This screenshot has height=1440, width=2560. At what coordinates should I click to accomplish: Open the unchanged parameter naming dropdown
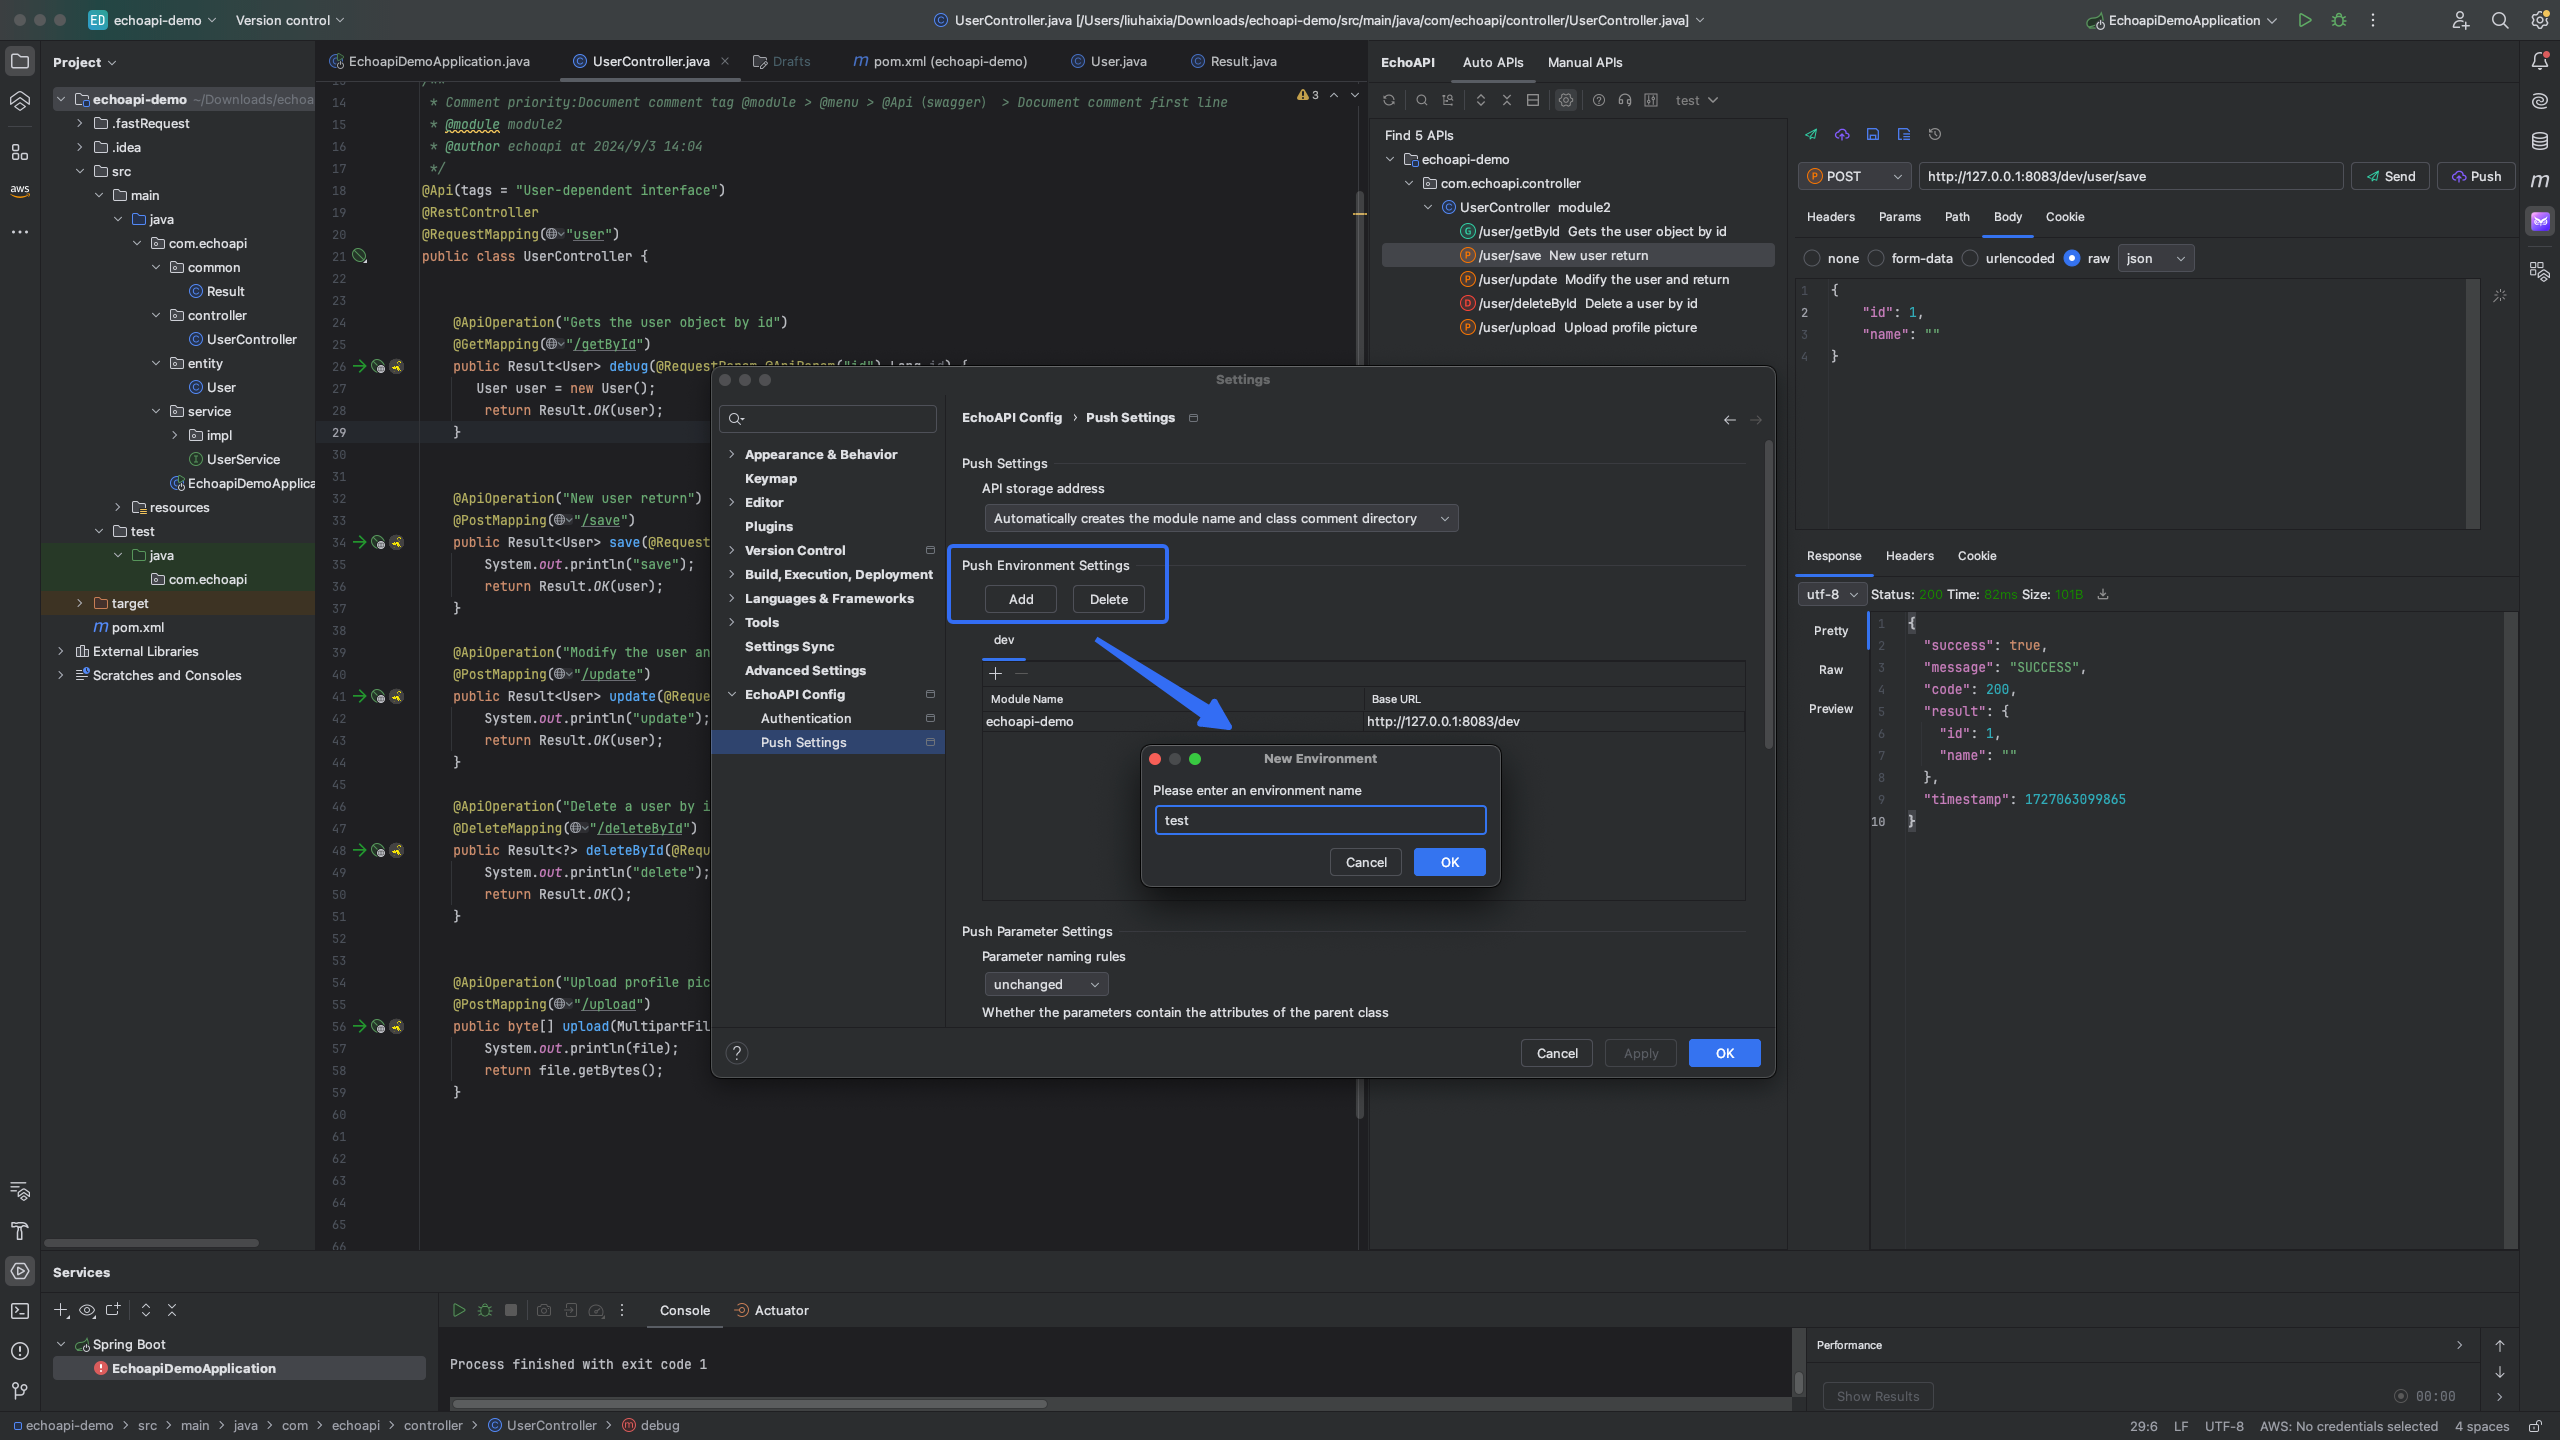tap(1046, 984)
